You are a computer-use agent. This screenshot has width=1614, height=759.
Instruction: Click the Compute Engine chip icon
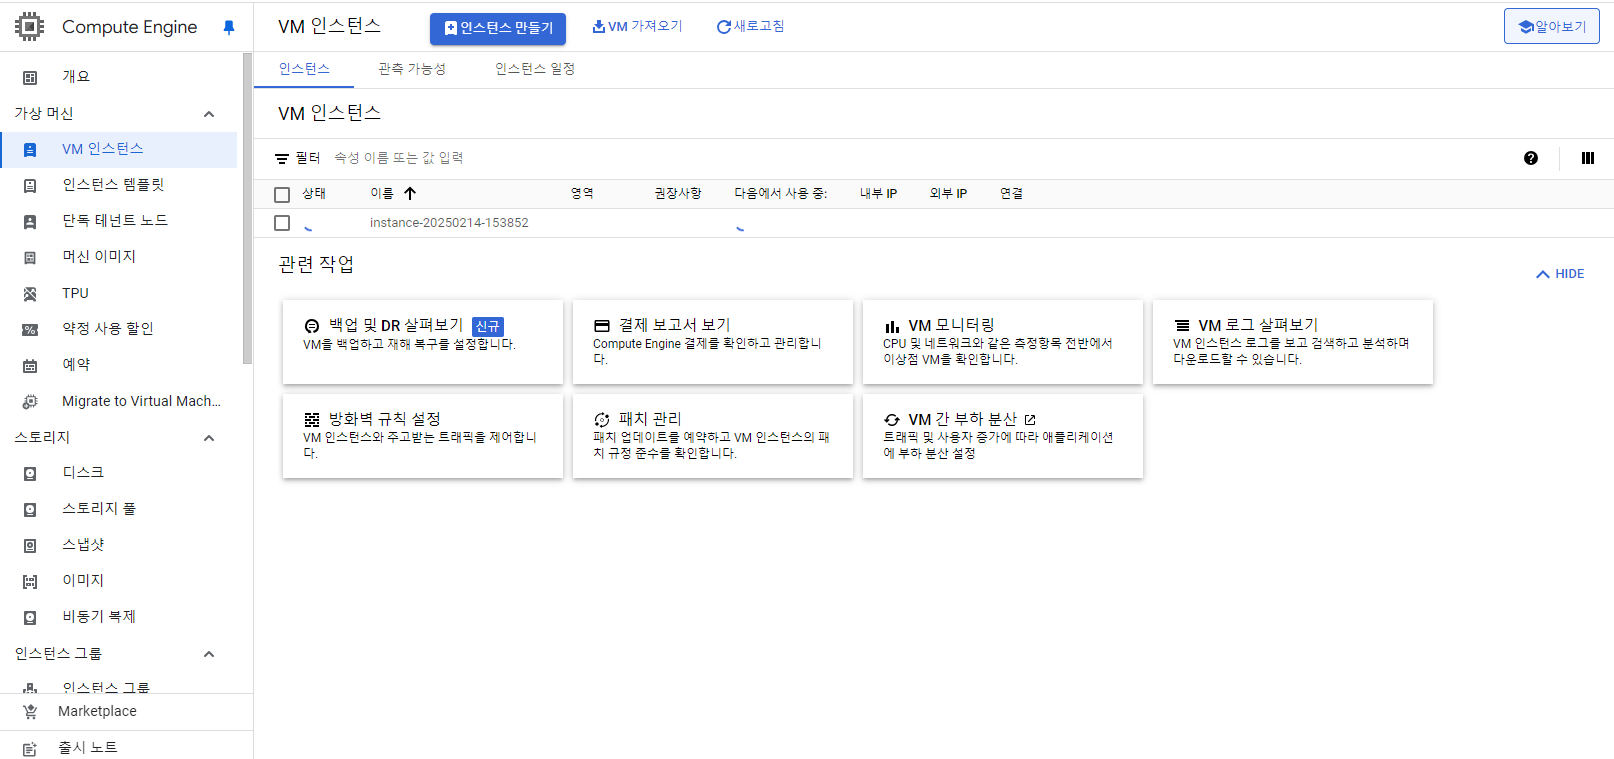(30, 27)
